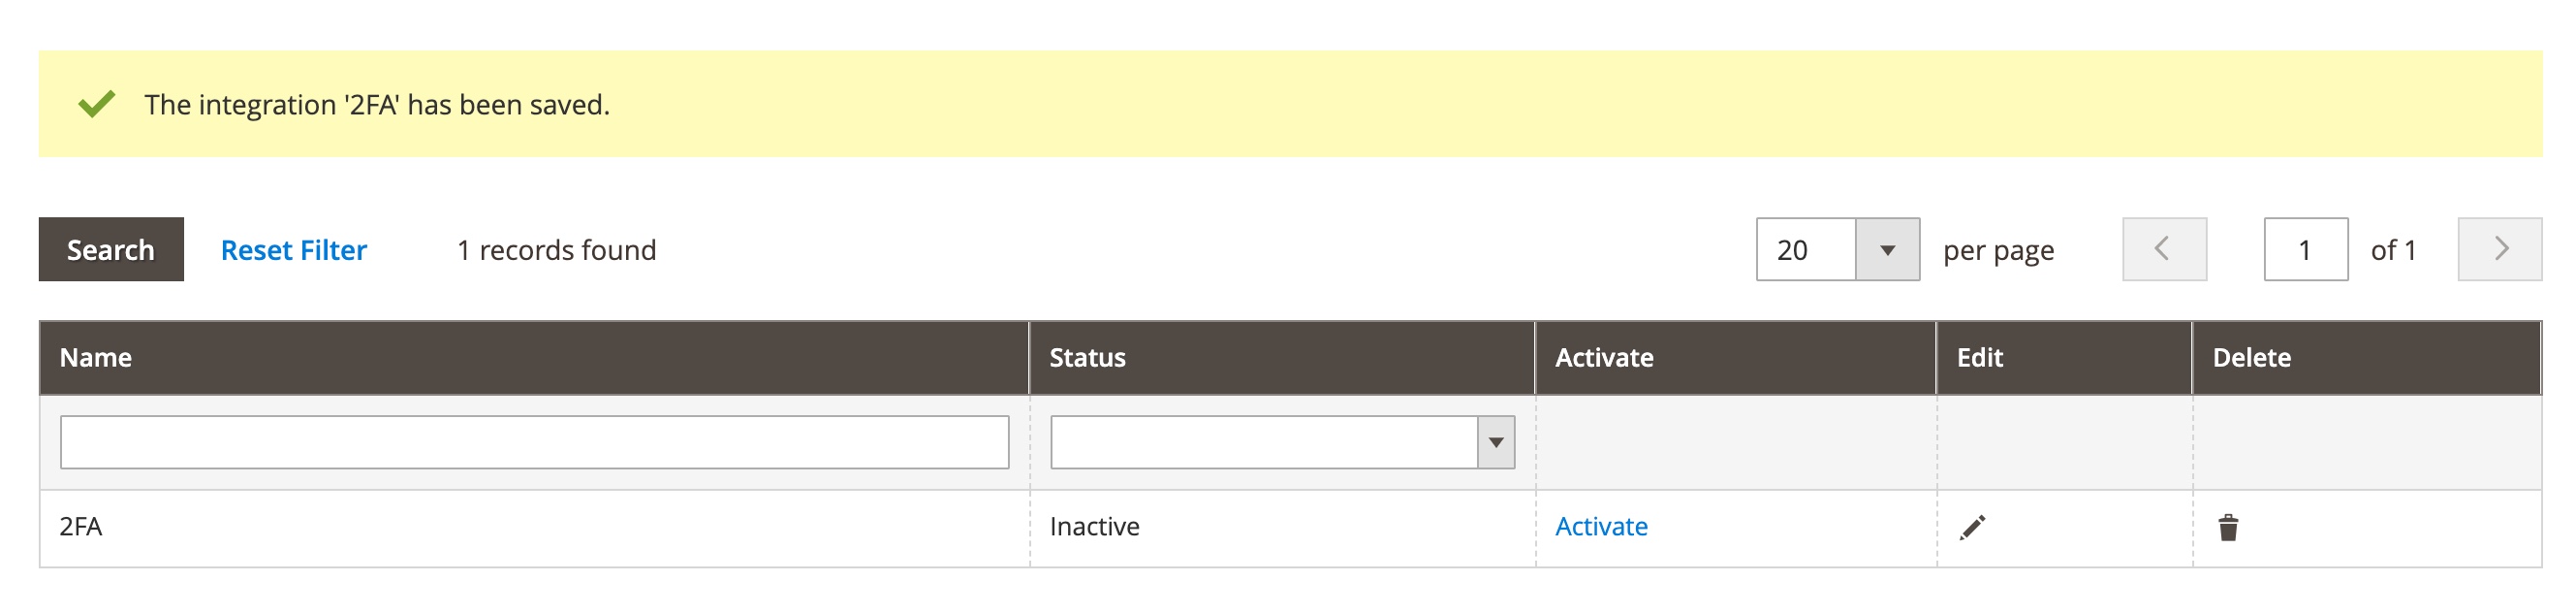This screenshot has height=613, width=2576.
Task: Click the Edit column header
Action: click(x=1979, y=358)
